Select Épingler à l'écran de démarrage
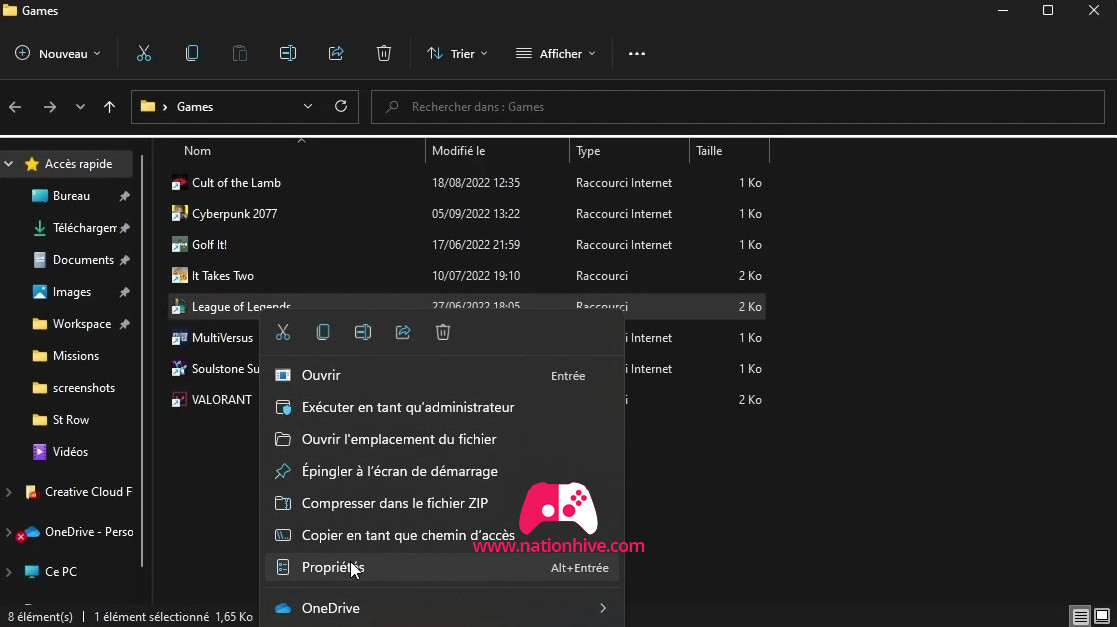 click(x=442, y=471)
